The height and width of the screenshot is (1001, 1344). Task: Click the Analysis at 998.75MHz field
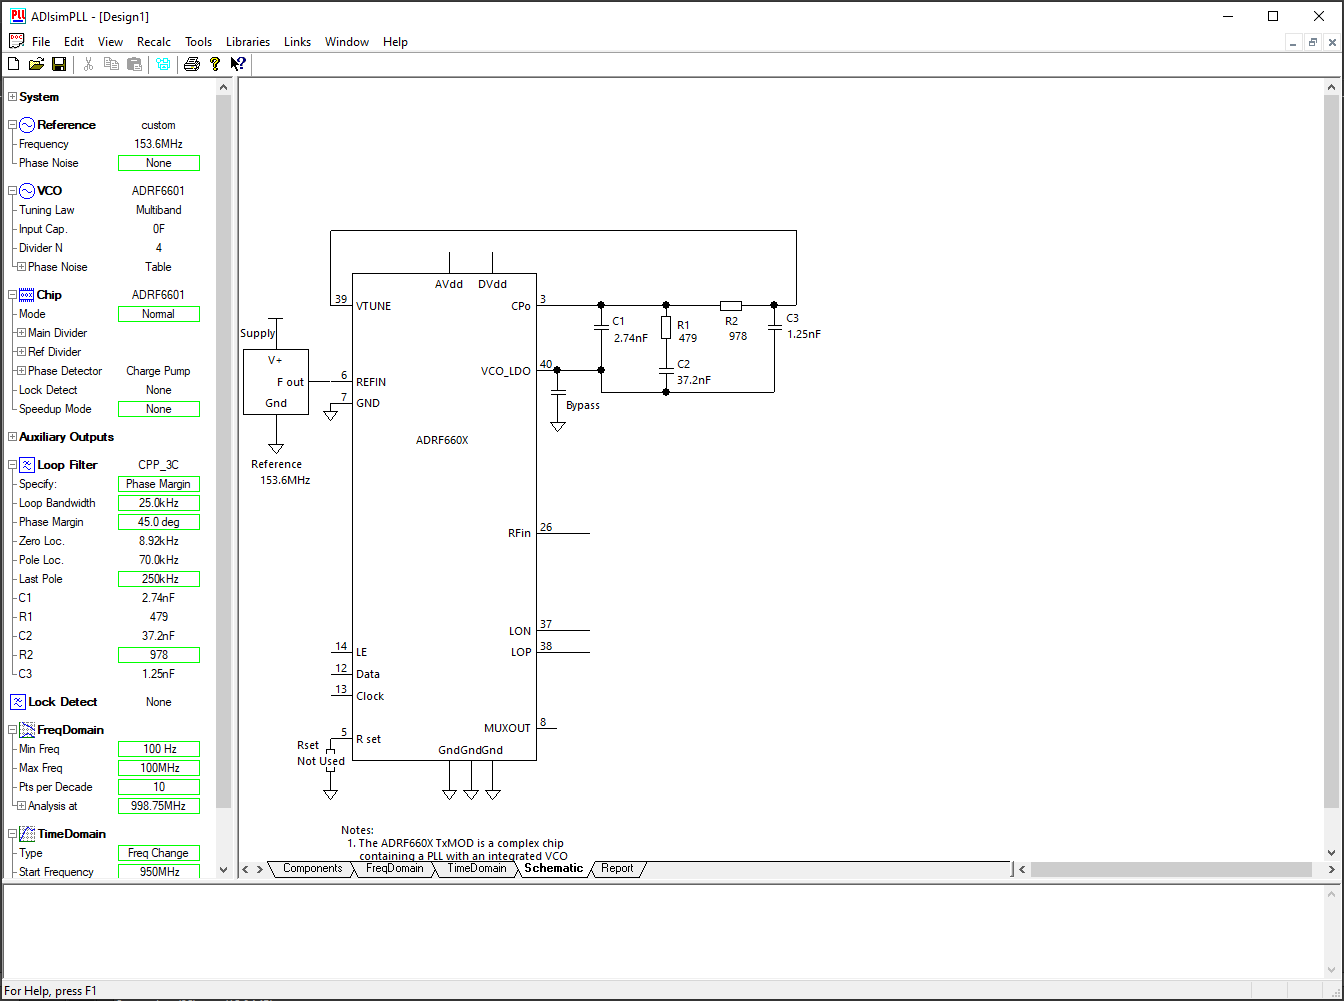coord(159,806)
